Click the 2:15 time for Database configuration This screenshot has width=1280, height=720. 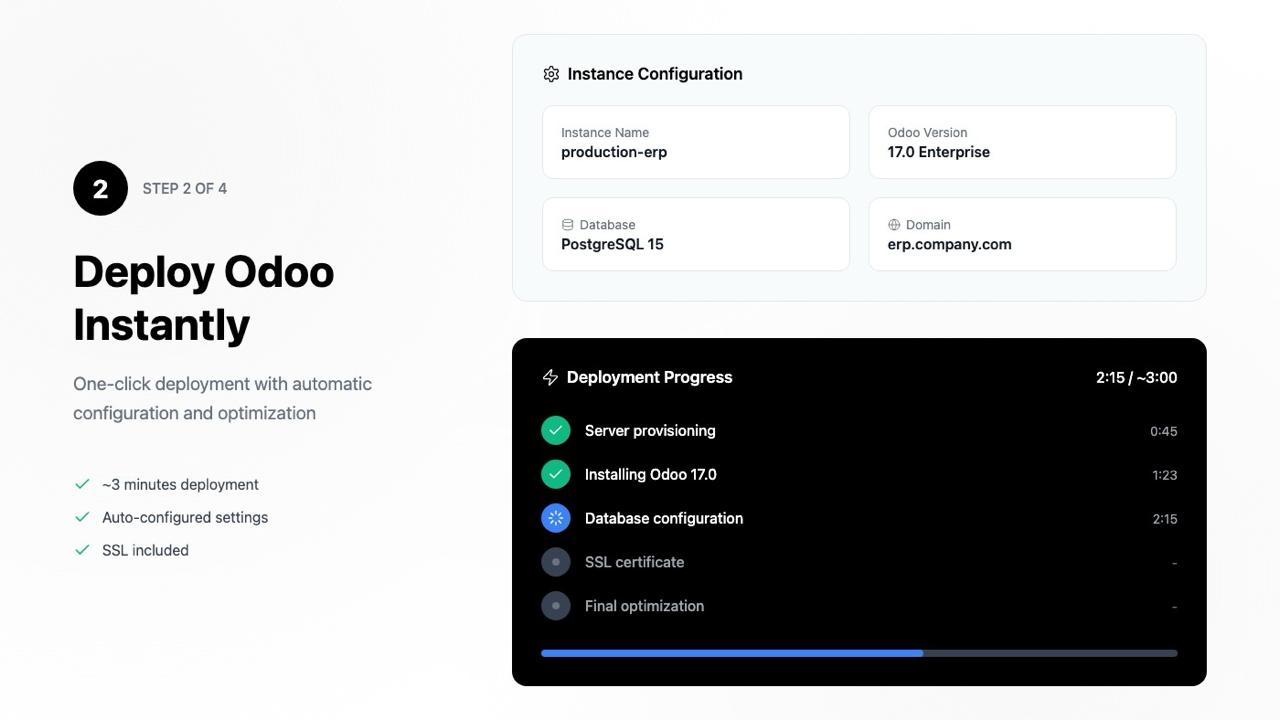pos(1164,519)
